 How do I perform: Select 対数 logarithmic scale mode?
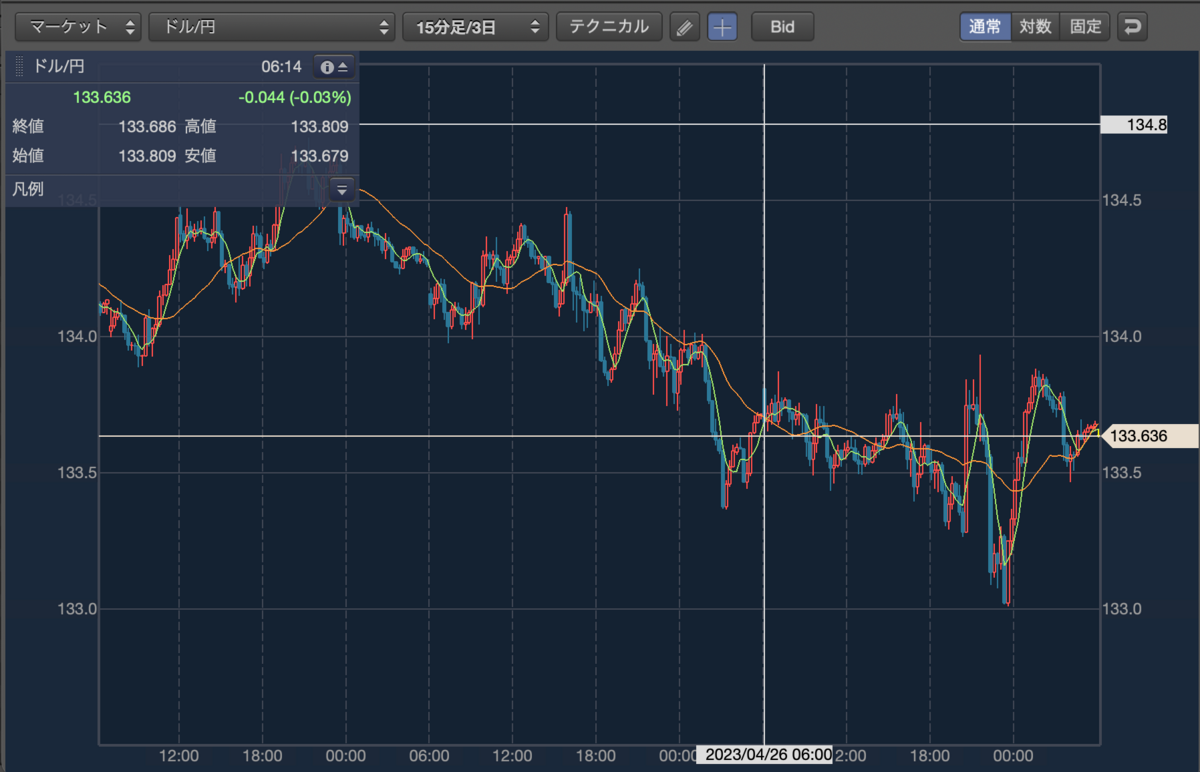[1035, 27]
